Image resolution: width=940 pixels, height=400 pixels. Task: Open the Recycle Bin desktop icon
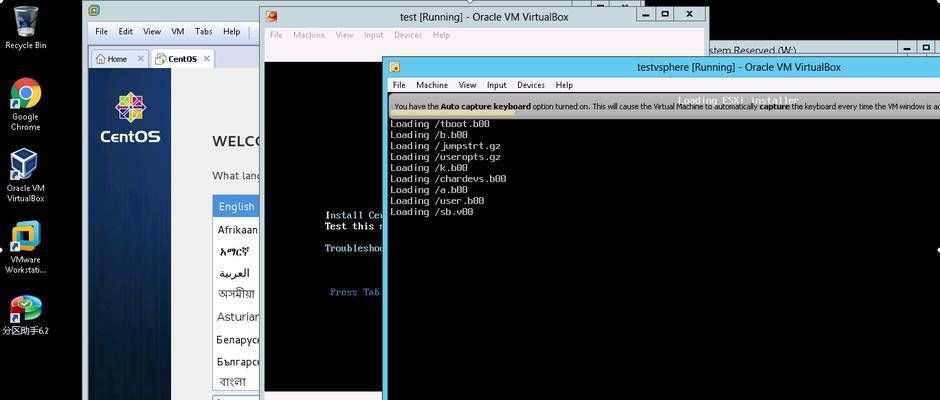(25, 27)
